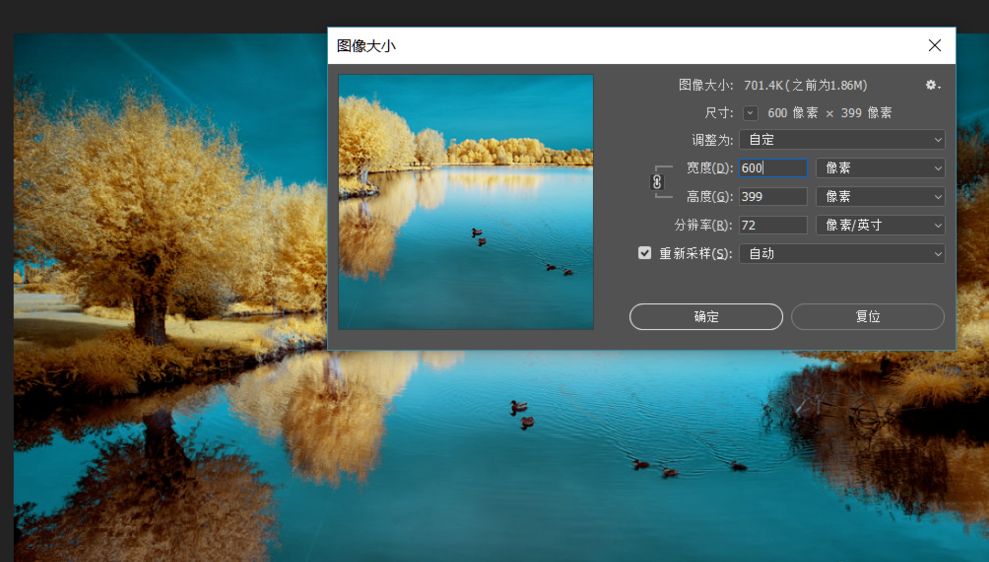This screenshot has width=989, height=562.
Task: Click the 宽度 input field
Action: coord(773,168)
